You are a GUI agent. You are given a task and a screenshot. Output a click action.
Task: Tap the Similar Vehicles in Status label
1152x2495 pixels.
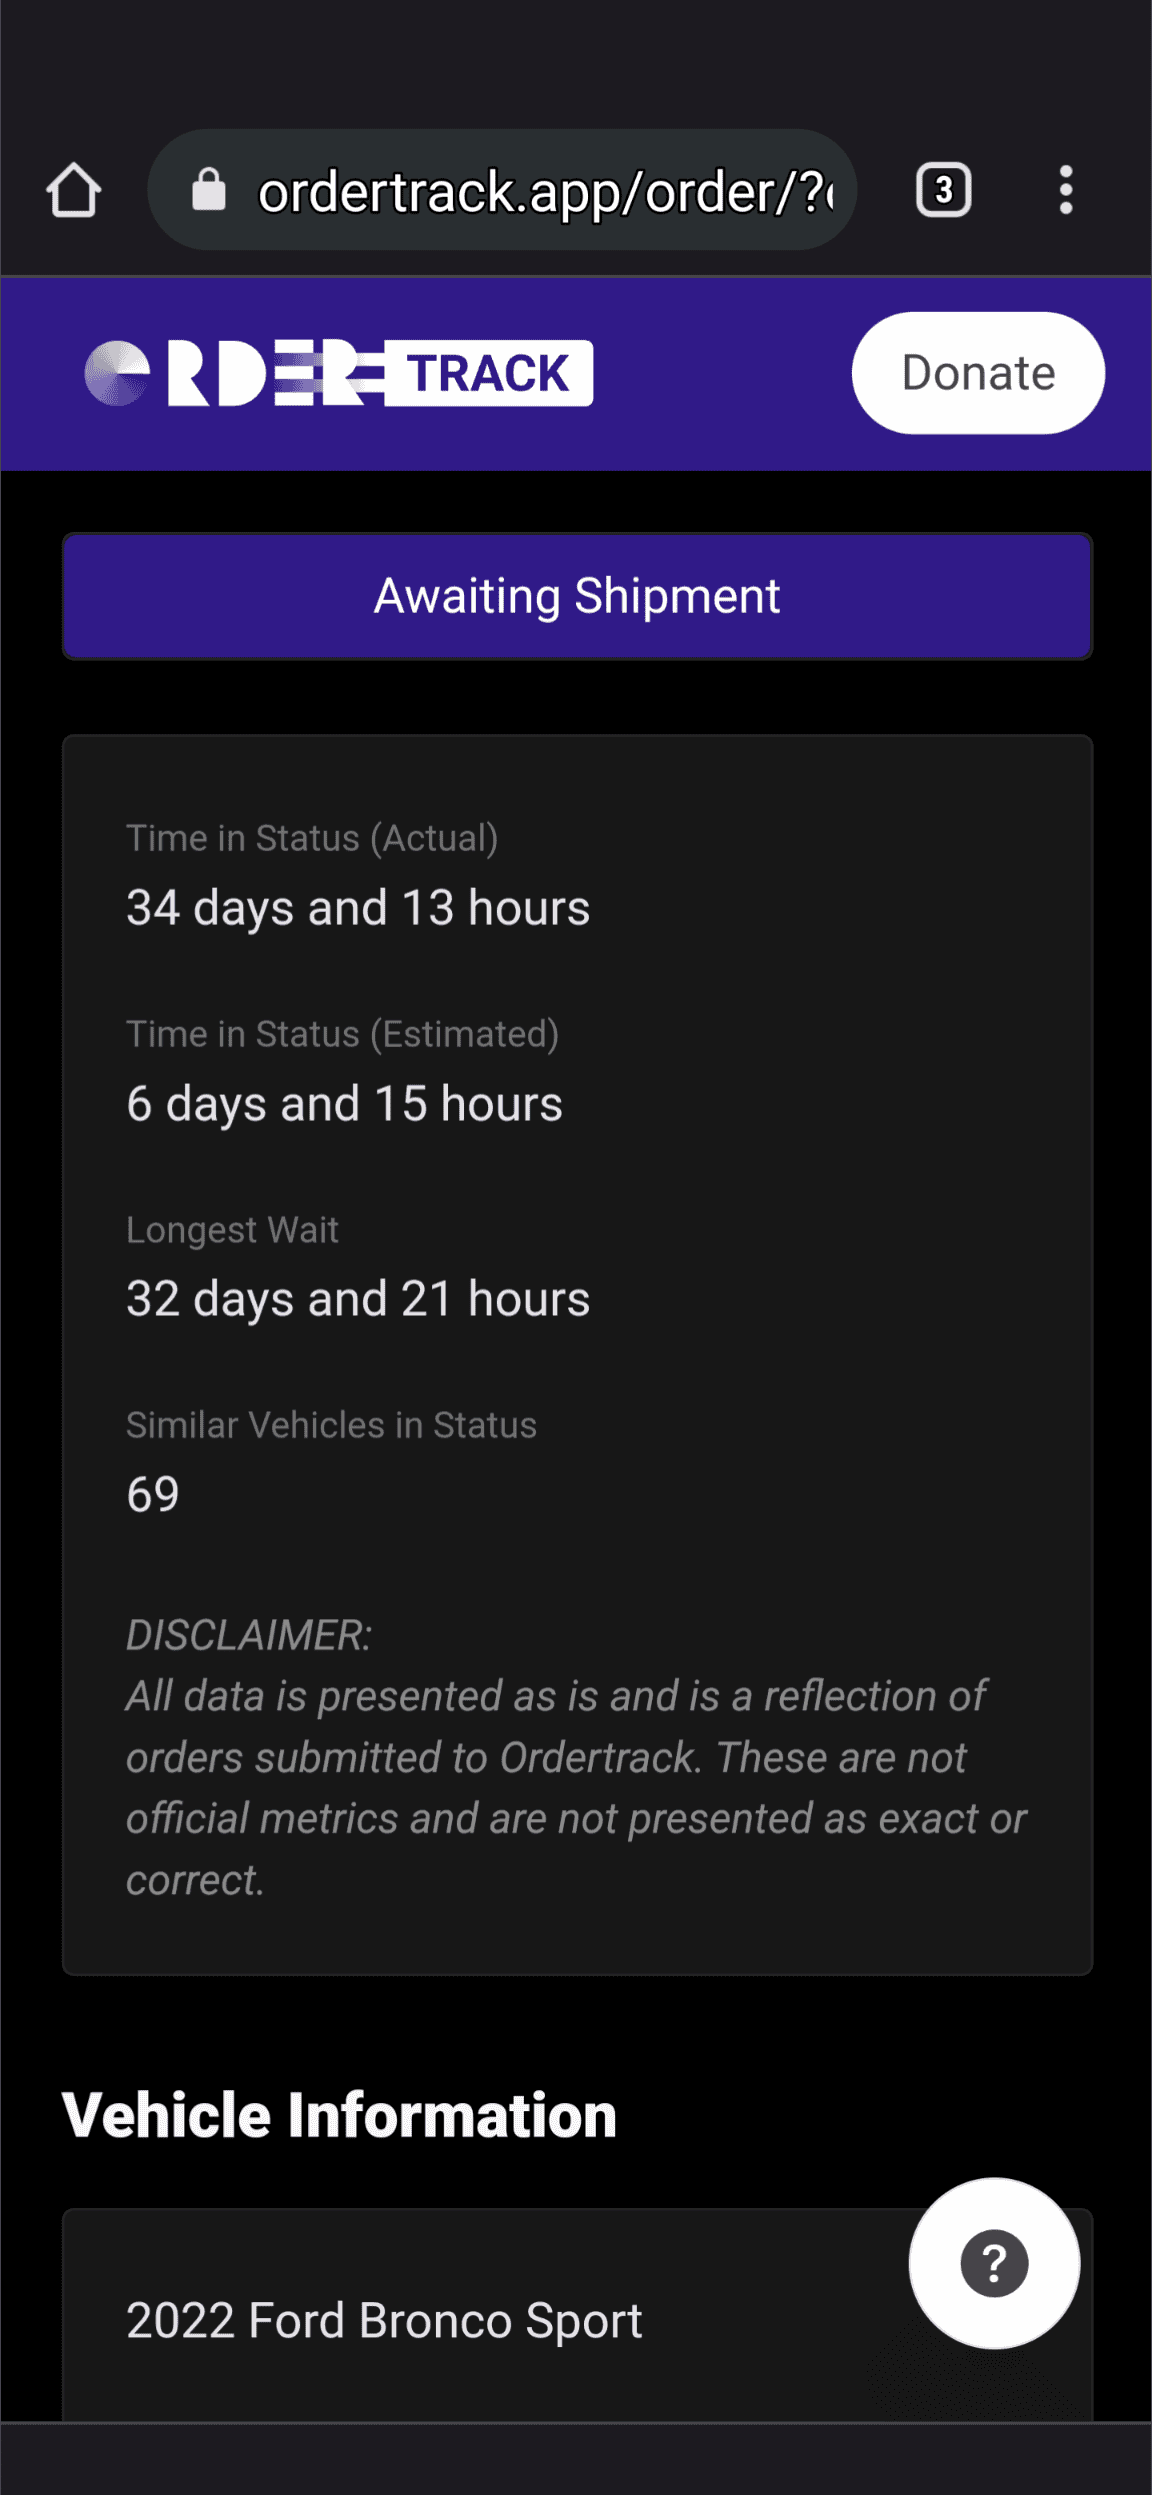click(x=331, y=1425)
